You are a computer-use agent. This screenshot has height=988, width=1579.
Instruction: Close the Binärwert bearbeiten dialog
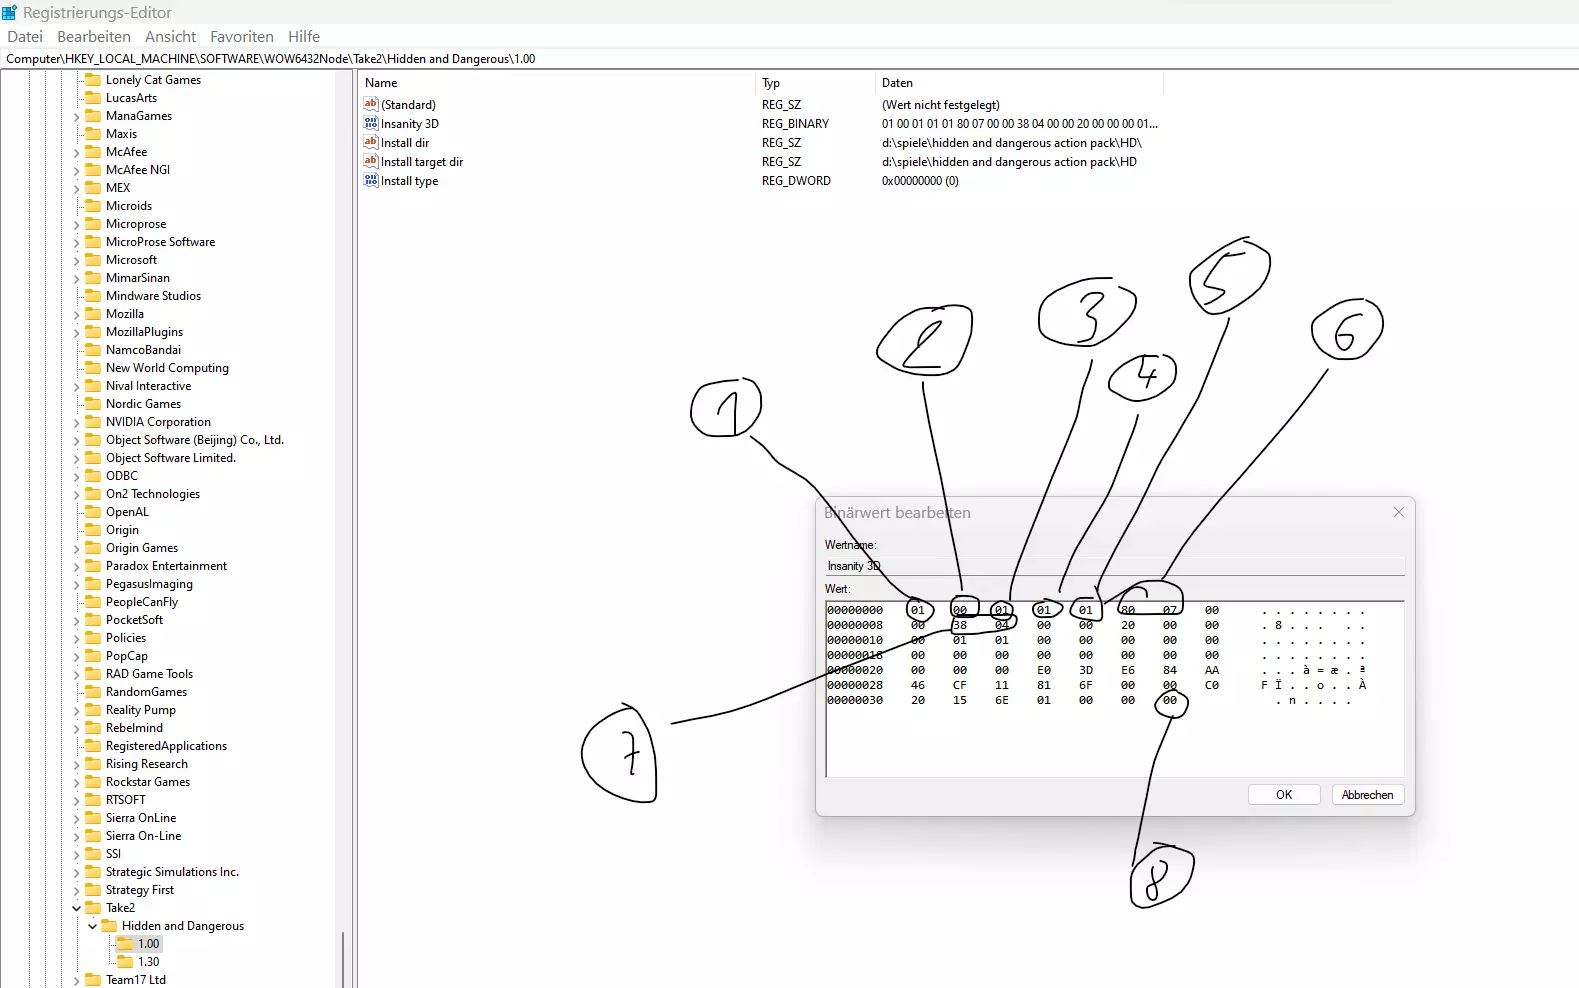1399,512
